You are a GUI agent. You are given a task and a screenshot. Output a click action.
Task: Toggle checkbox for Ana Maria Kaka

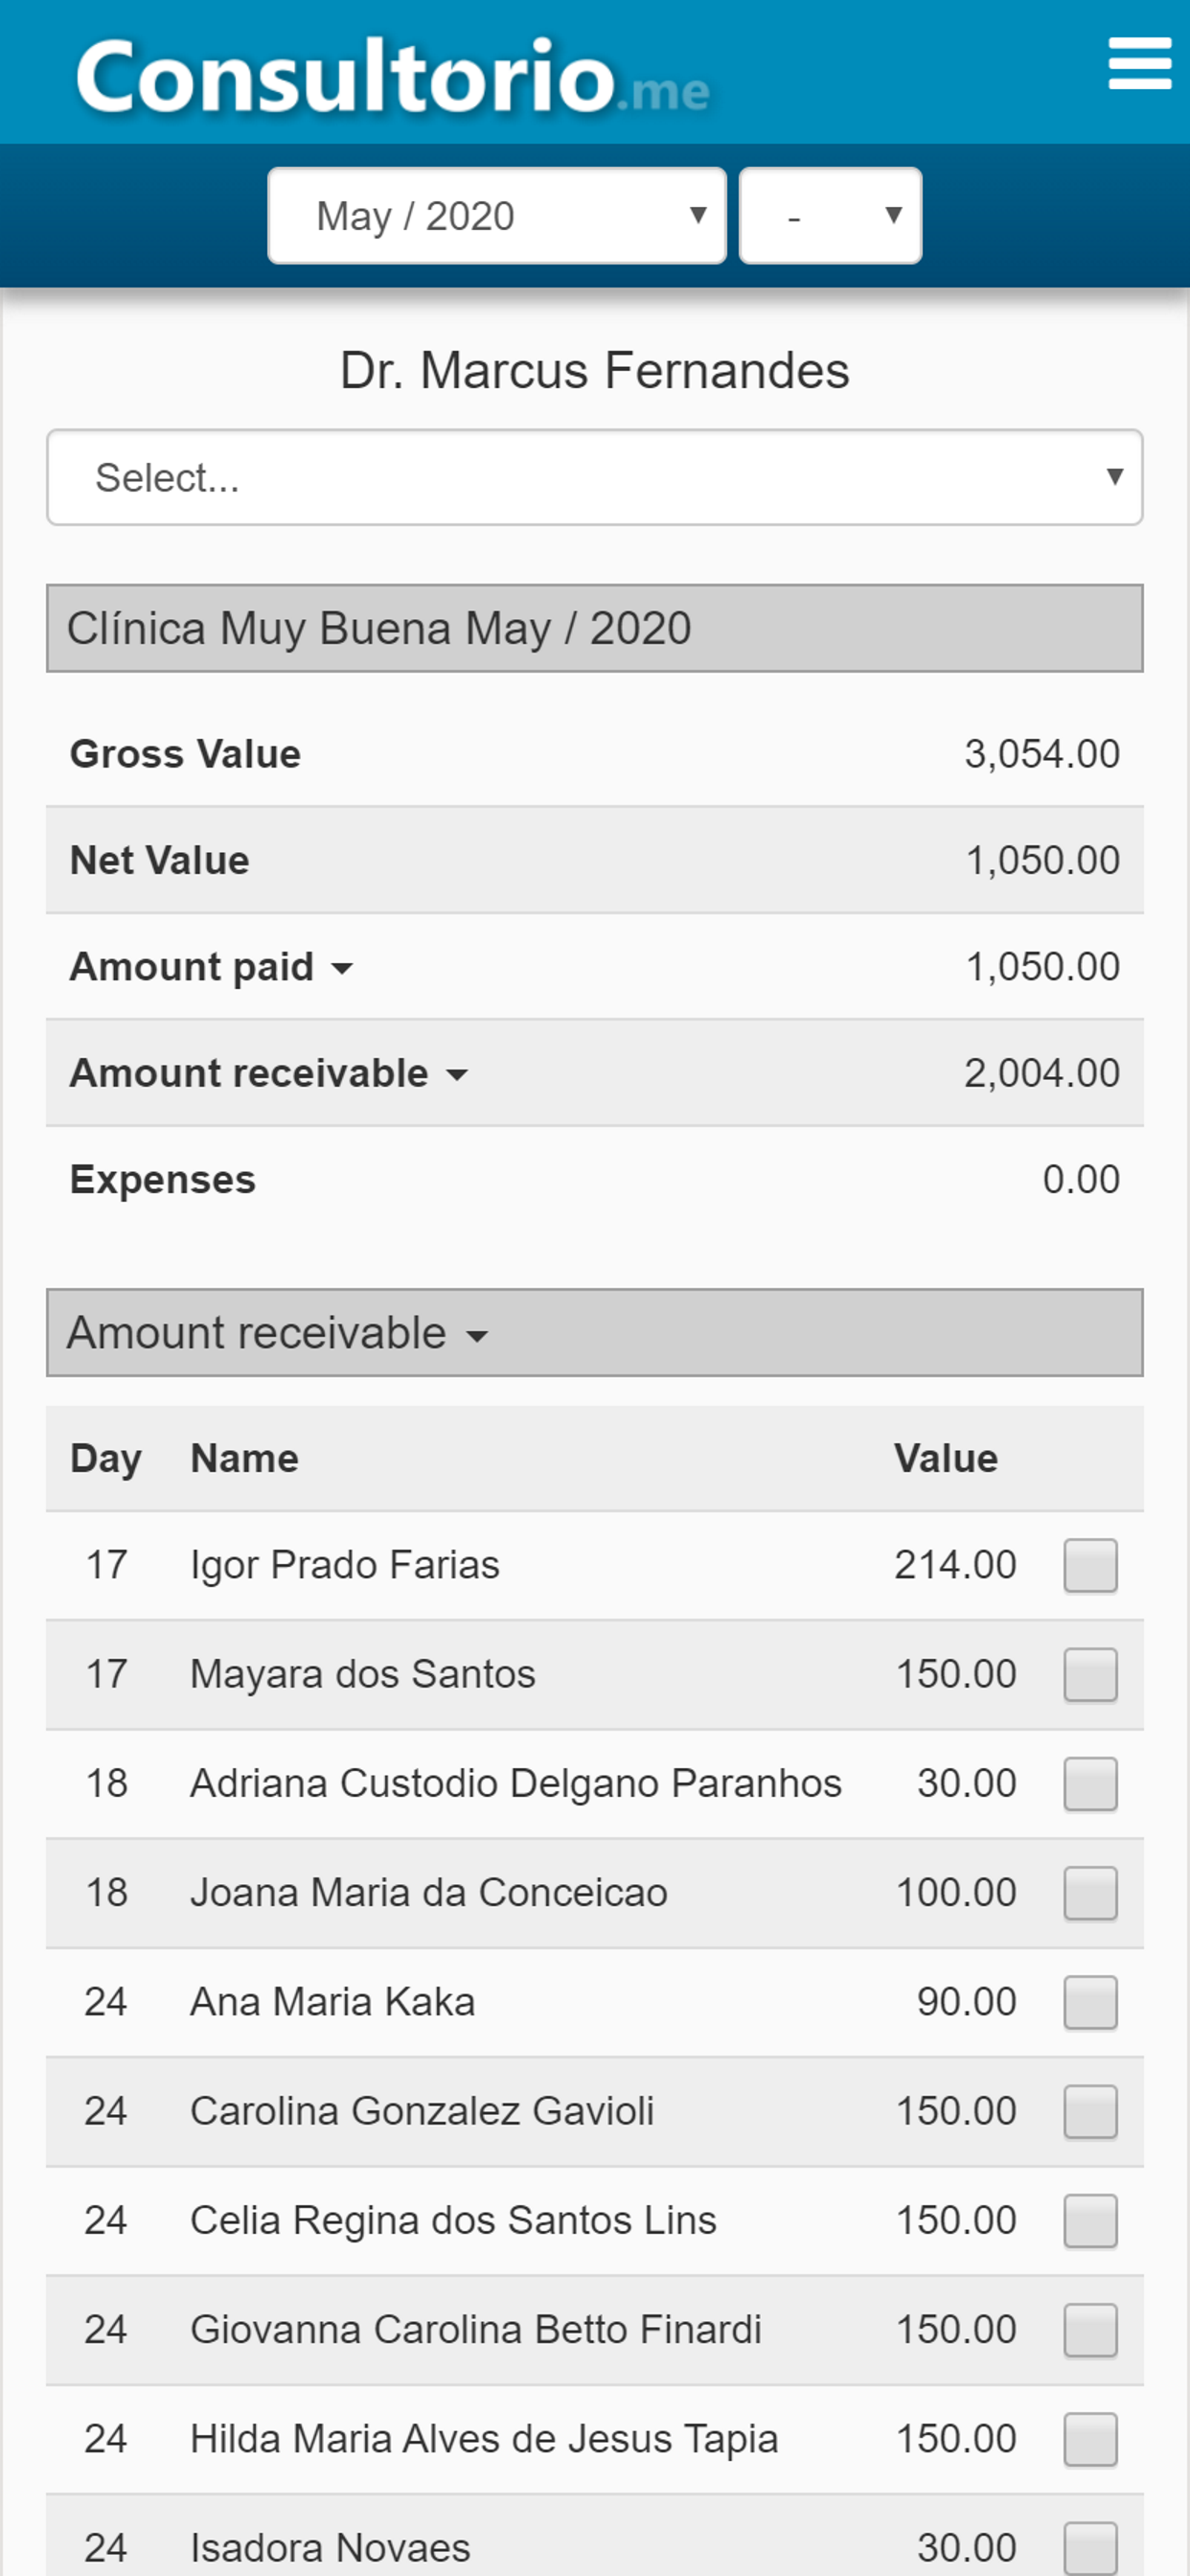[1090, 2002]
